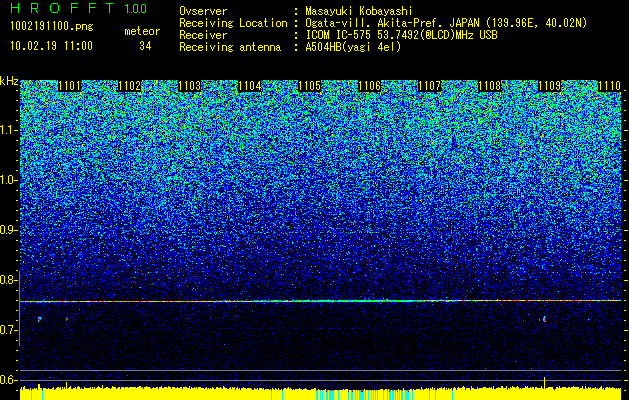Click the Receiving antenna label
This screenshot has width=629, height=400.
230,47
